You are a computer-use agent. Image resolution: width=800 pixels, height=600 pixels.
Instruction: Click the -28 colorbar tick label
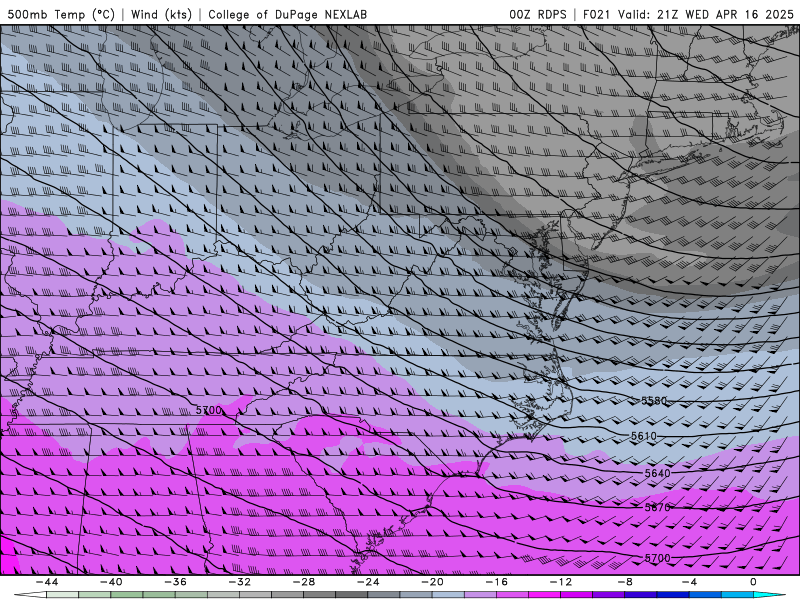tap(304, 582)
